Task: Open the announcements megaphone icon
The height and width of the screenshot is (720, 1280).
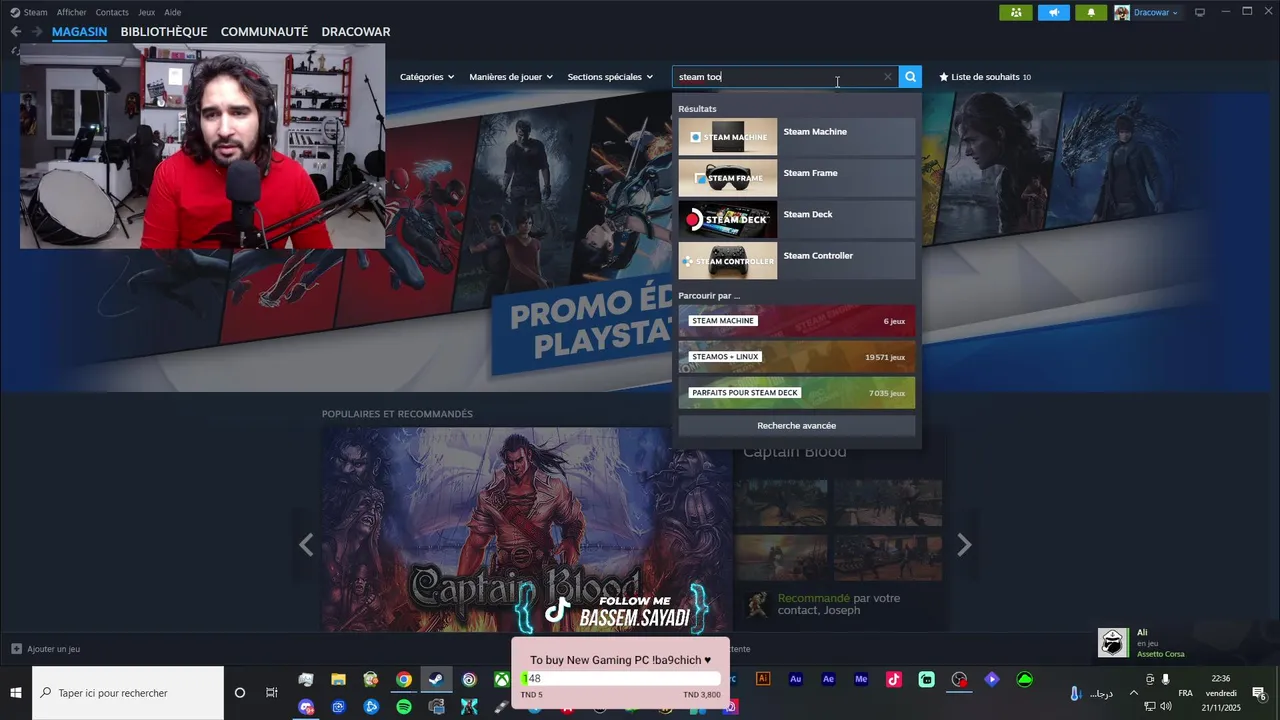Action: 1053,12
